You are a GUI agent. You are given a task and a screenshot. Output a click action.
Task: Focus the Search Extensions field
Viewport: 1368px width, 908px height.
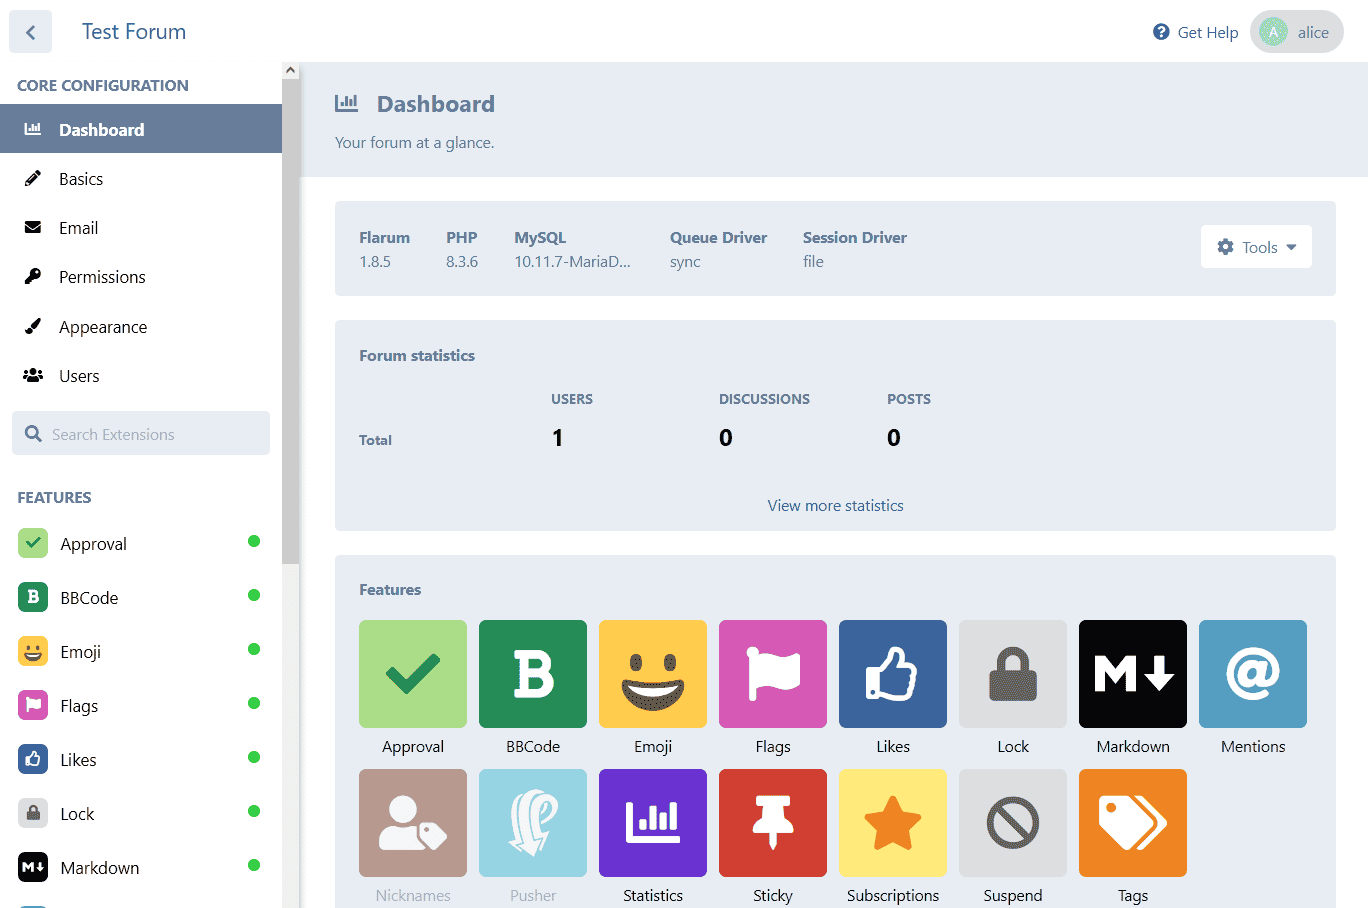tap(150, 434)
